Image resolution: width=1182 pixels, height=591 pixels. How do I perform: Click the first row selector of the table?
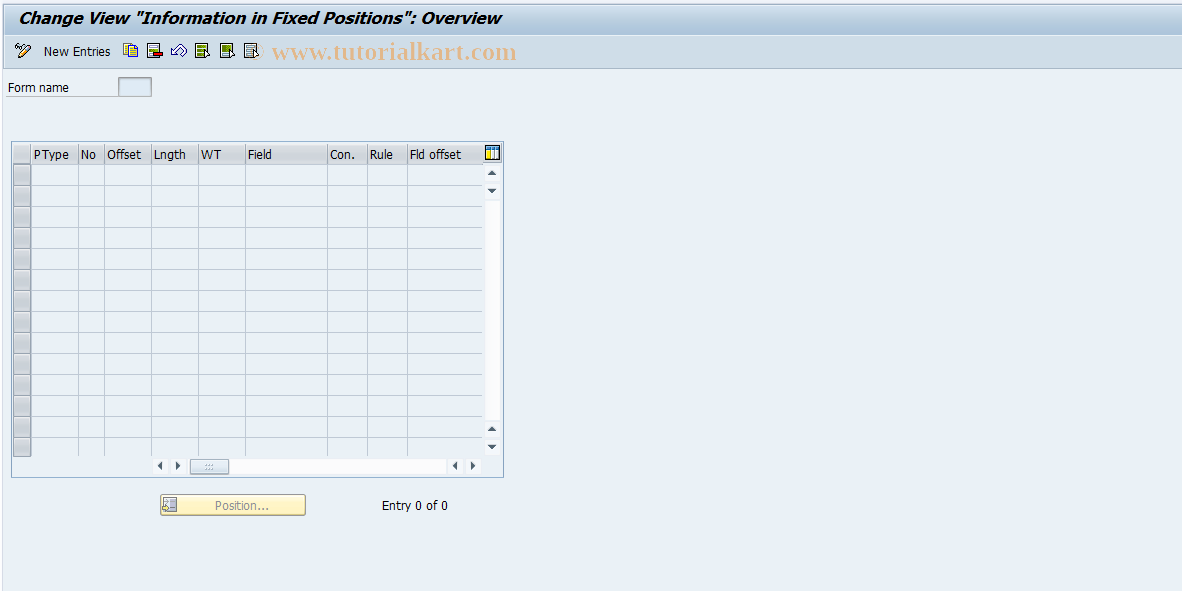[x=22, y=175]
